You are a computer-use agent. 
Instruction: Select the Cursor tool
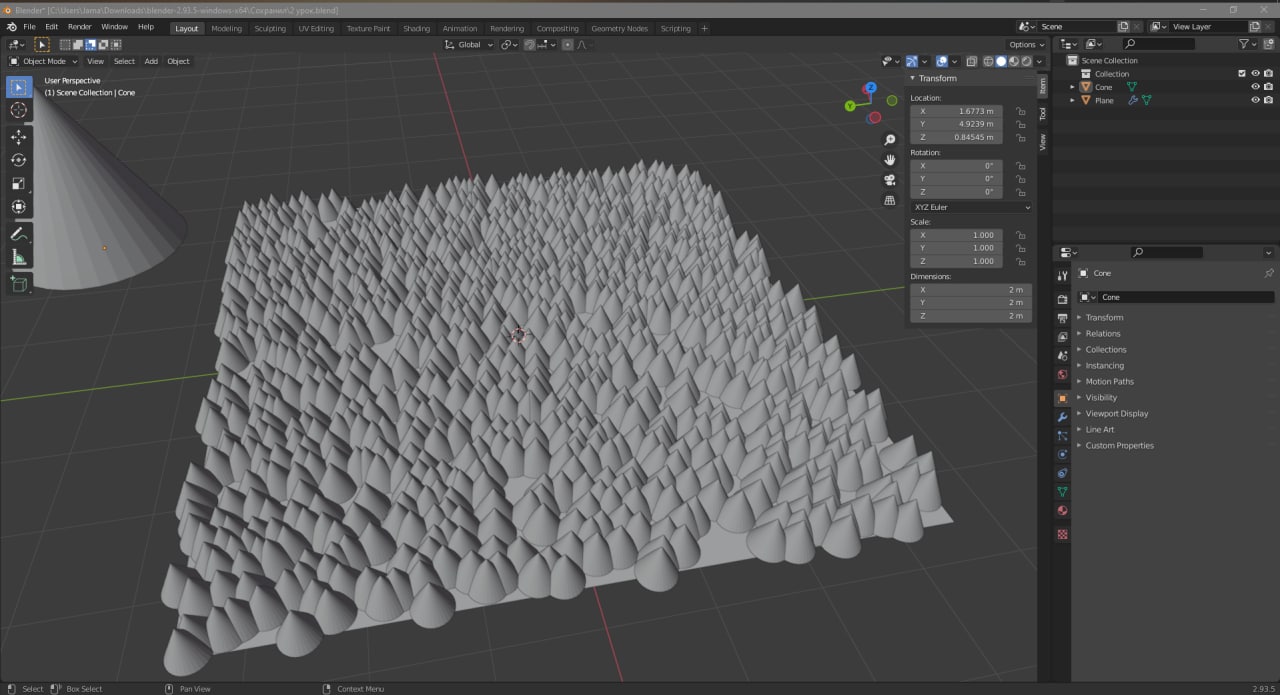pyautogui.click(x=18, y=110)
